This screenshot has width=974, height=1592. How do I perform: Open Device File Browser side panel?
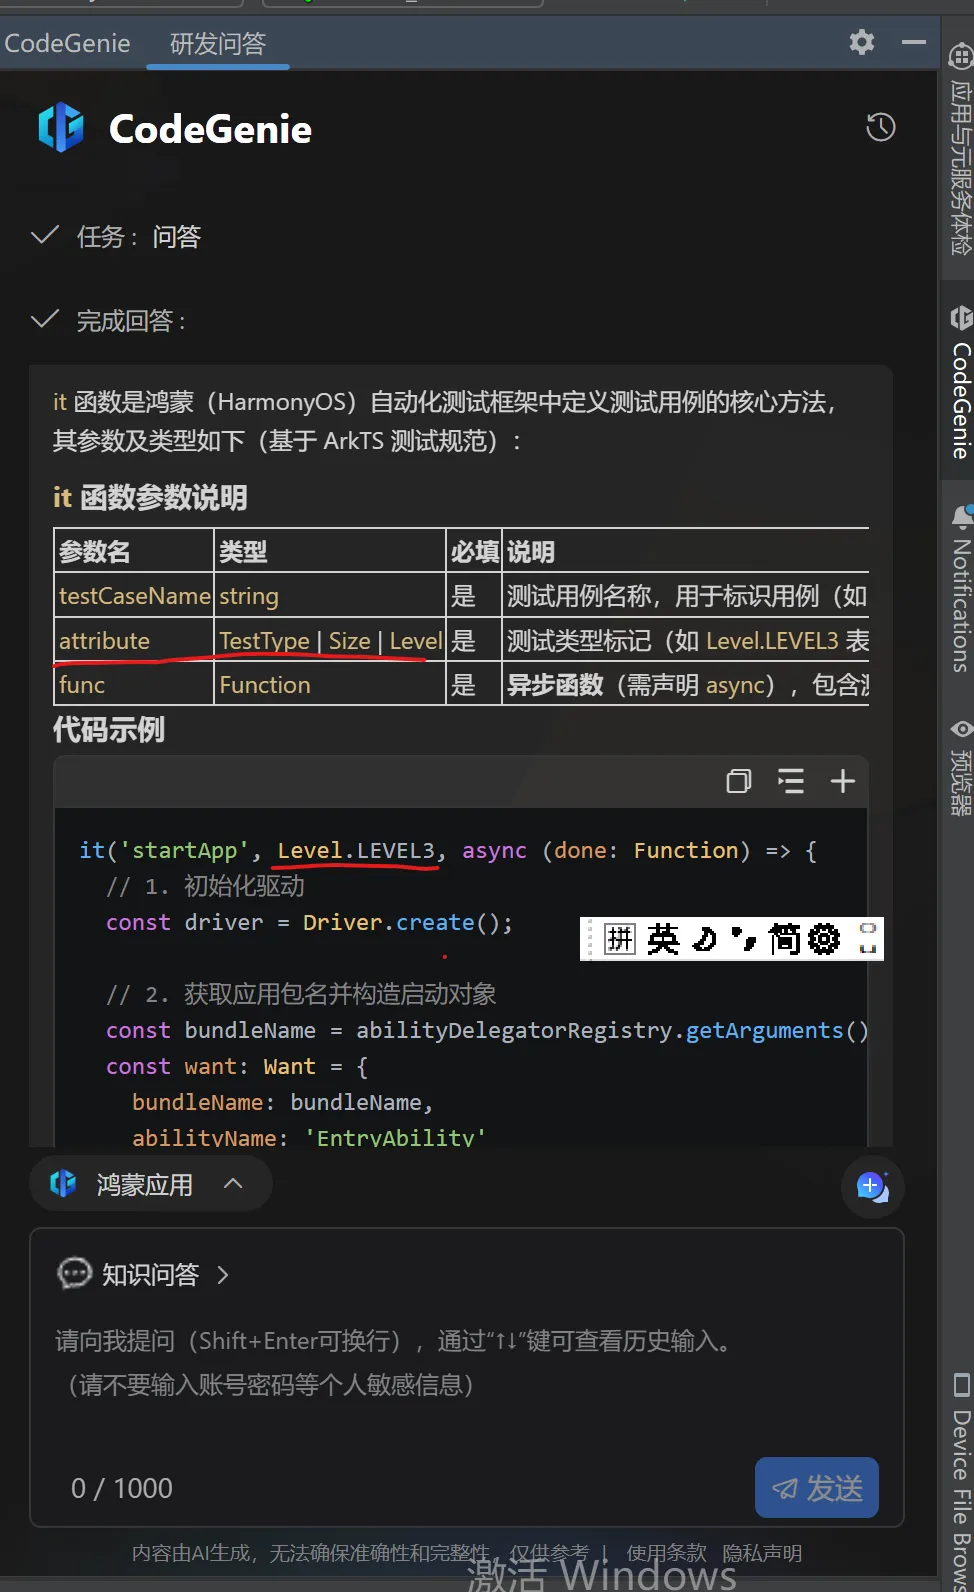tap(961, 1482)
